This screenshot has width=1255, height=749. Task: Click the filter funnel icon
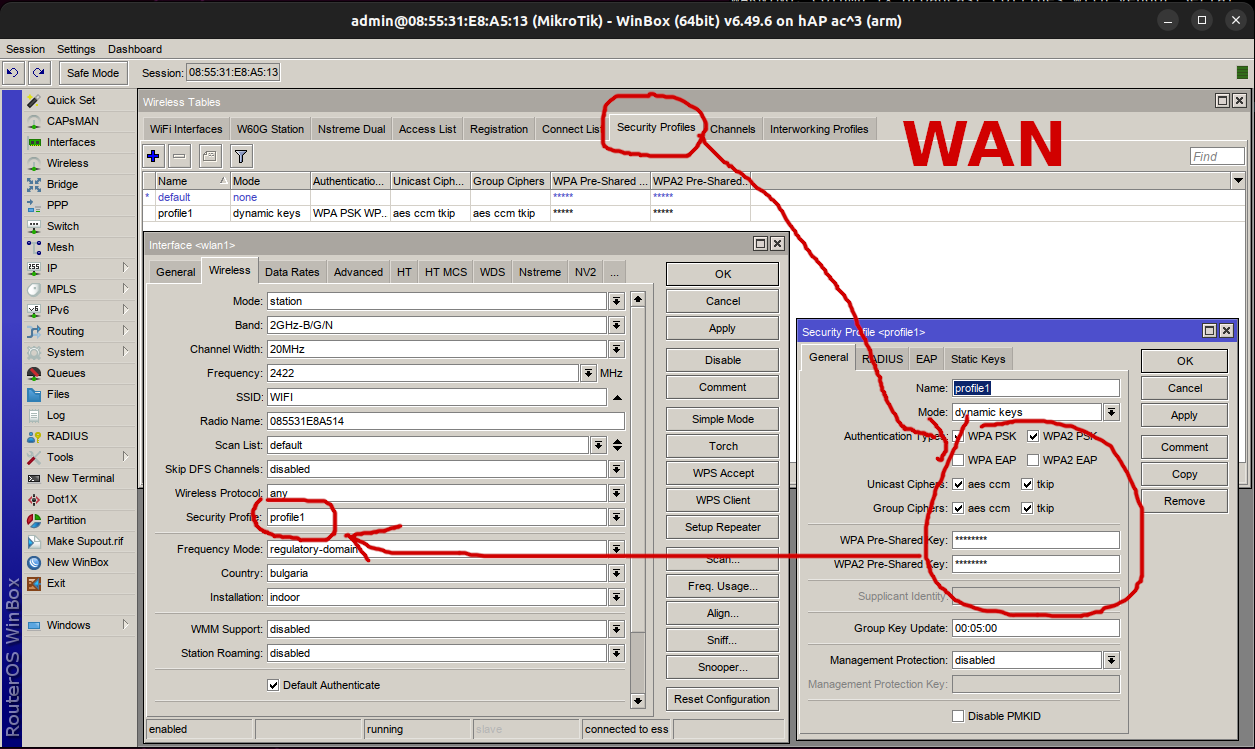[241, 156]
